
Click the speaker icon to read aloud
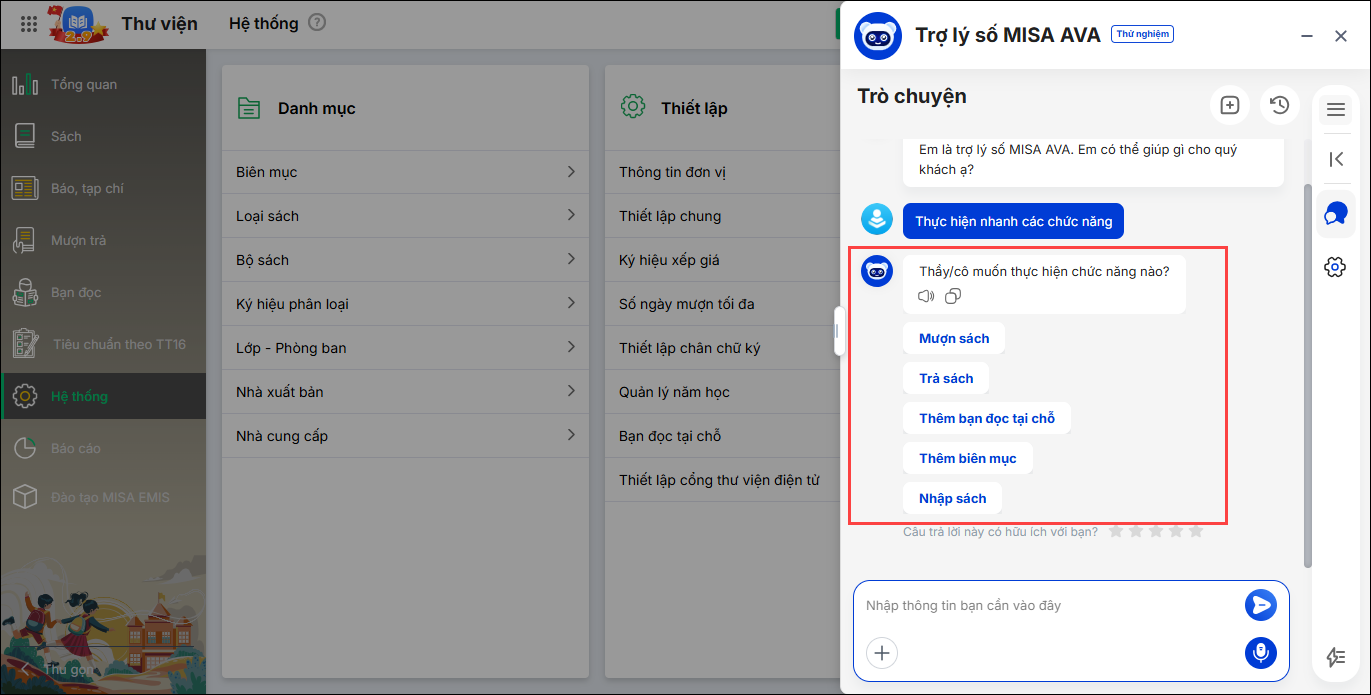click(x=926, y=296)
